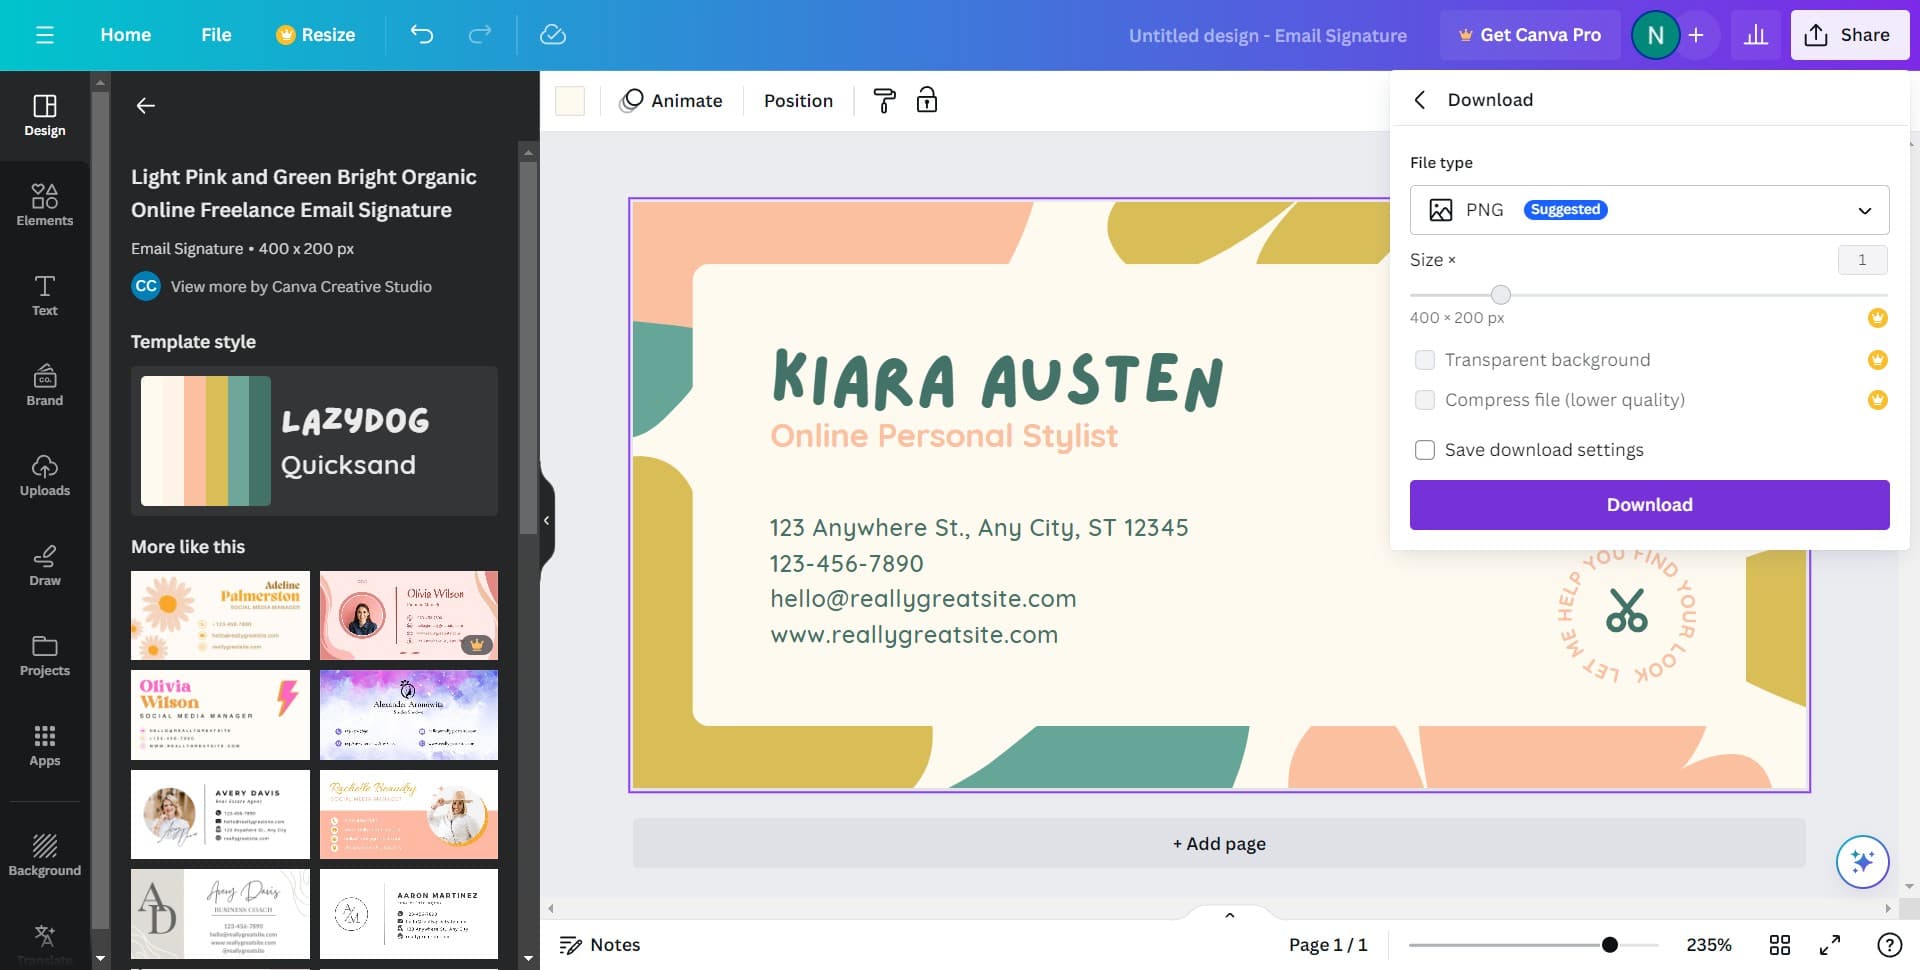Go to Home in top bar
The width and height of the screenshot is (1920, 970).
tap(125, 35)
